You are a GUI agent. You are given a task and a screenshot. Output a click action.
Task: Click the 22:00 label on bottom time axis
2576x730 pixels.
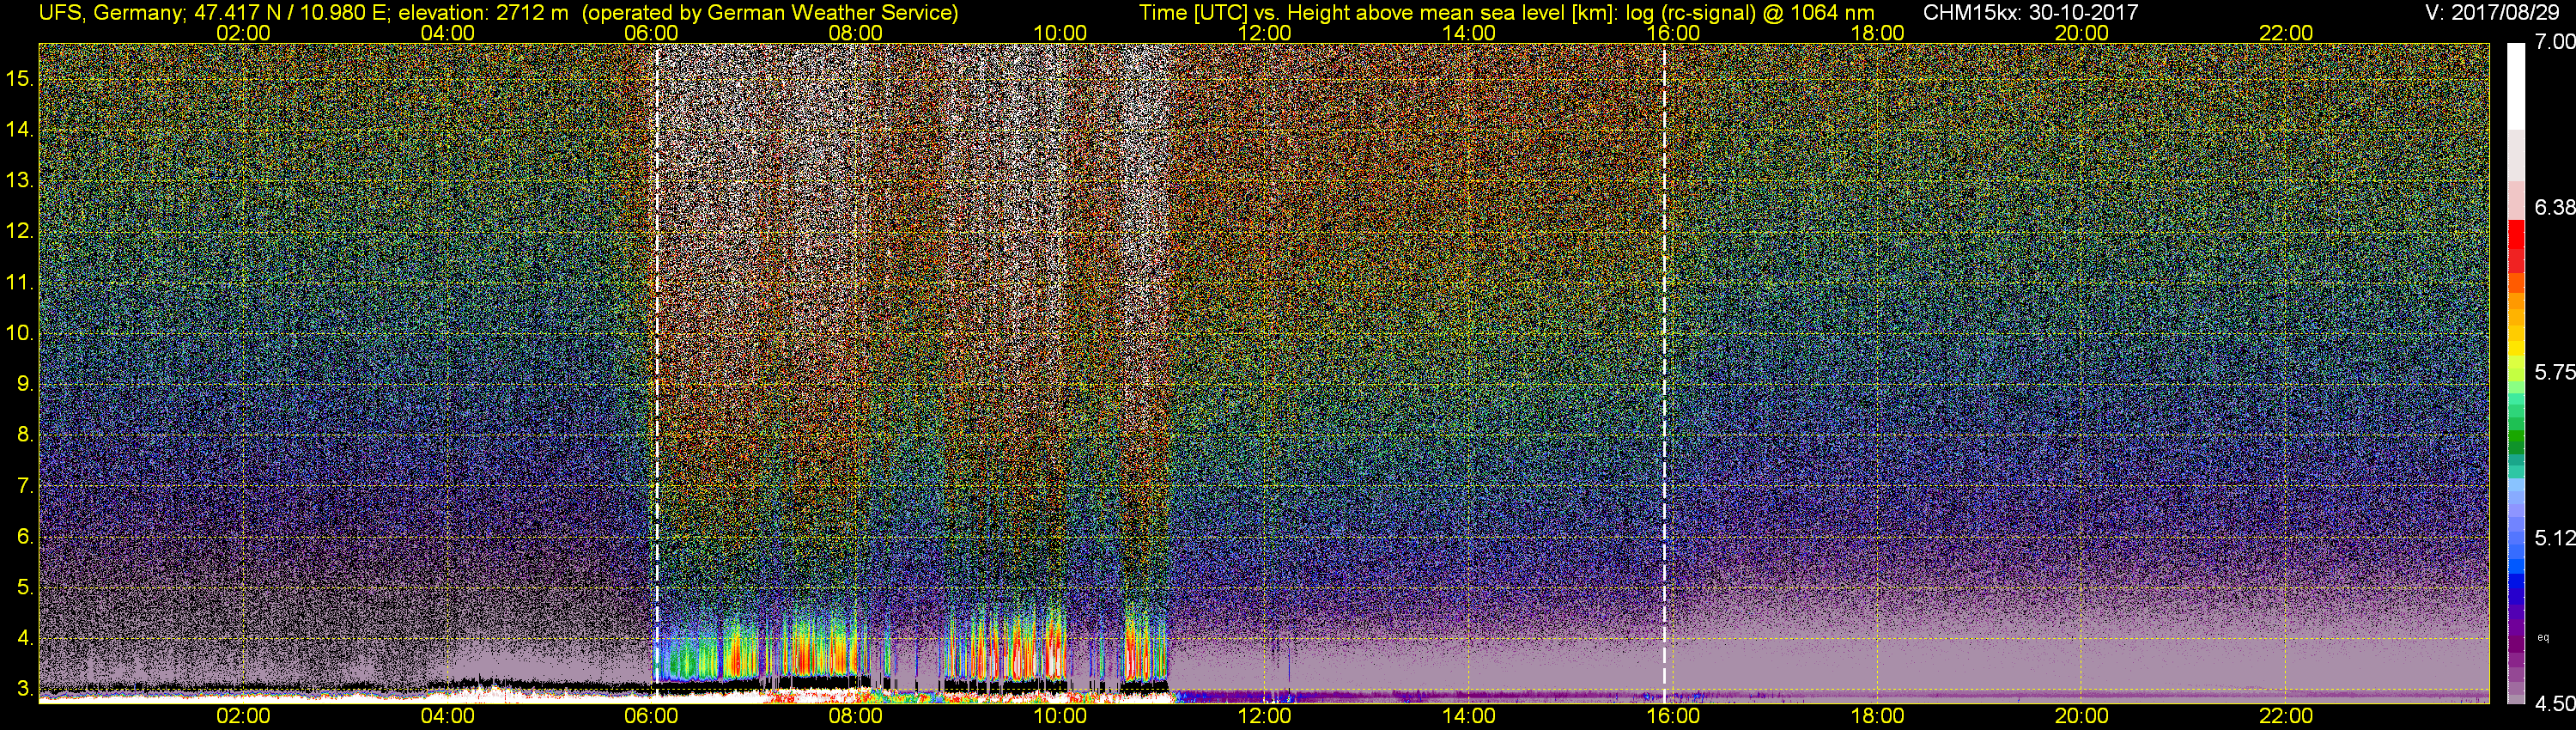2286,716
